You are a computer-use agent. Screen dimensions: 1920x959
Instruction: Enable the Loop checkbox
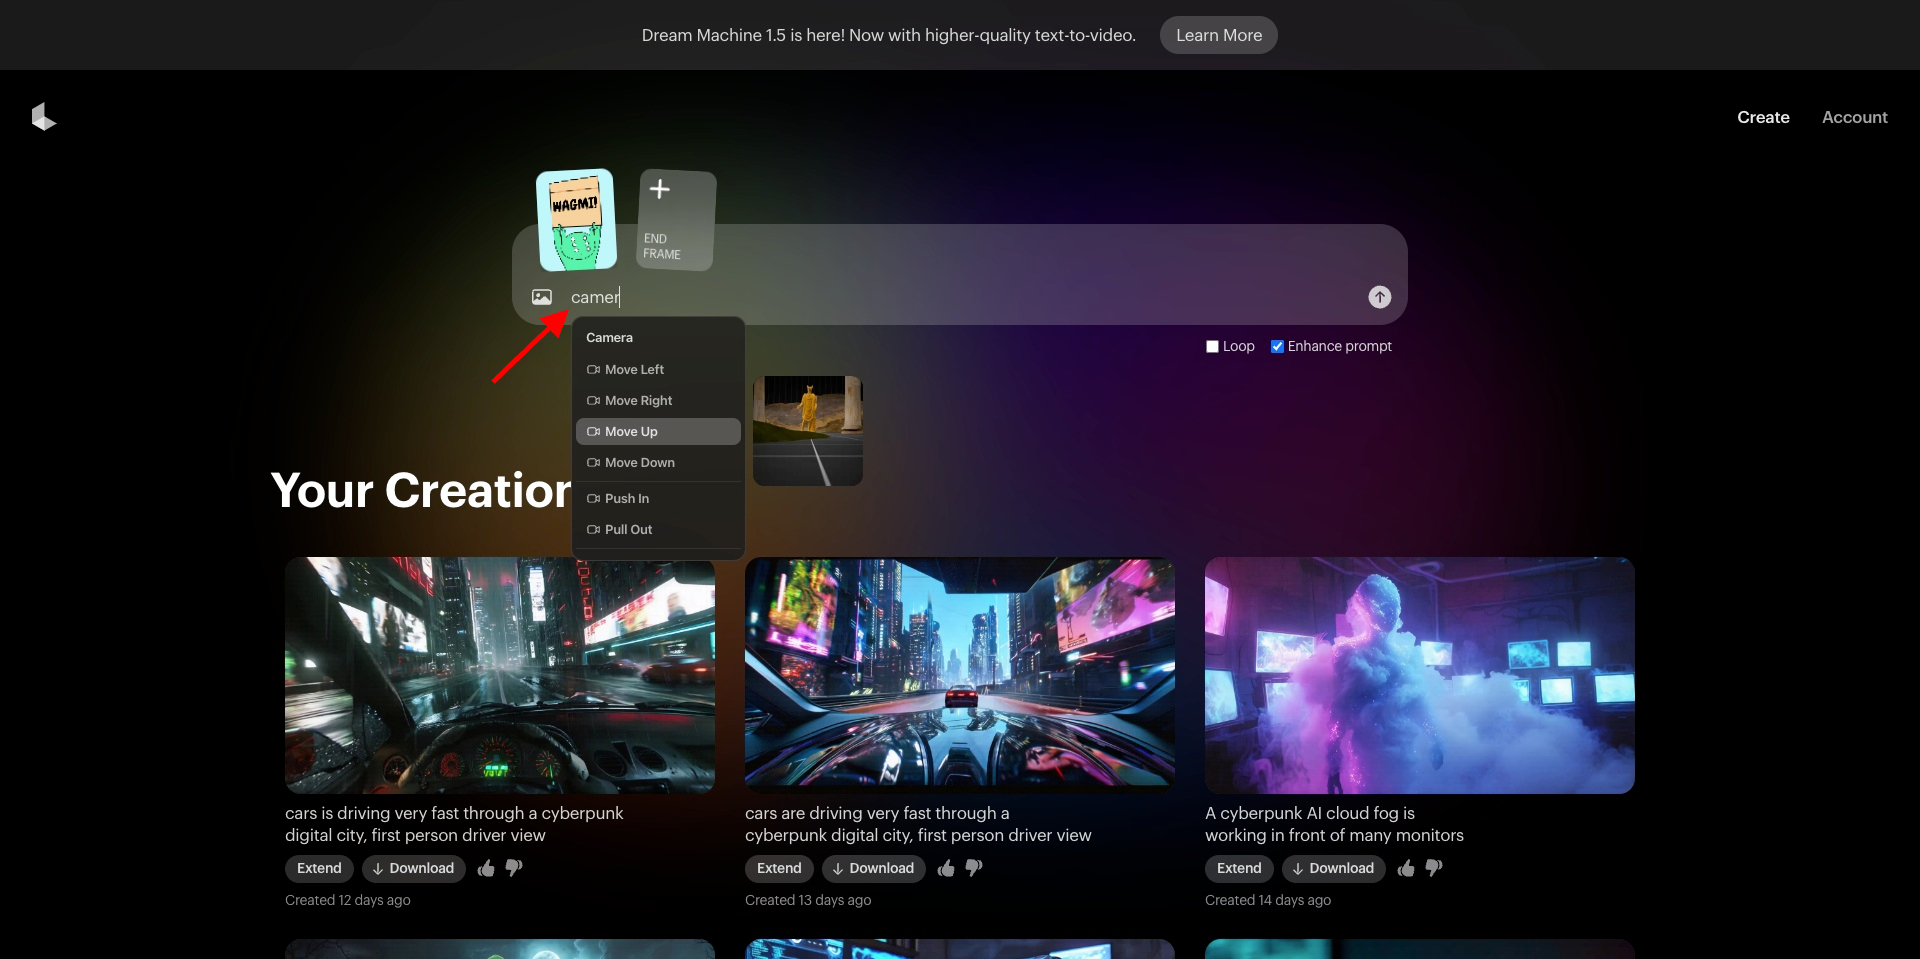tap(1212, 346)
